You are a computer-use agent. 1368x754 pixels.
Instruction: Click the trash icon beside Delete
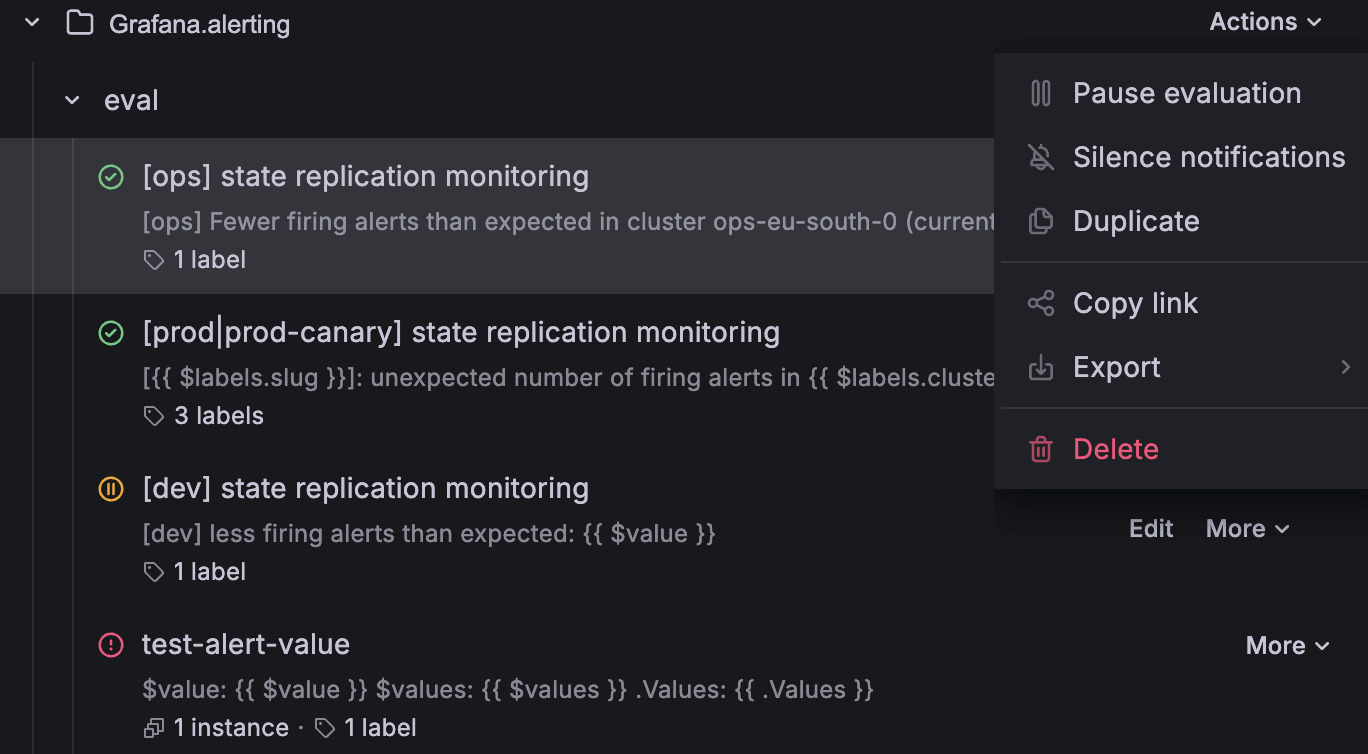coord(1040,449)
